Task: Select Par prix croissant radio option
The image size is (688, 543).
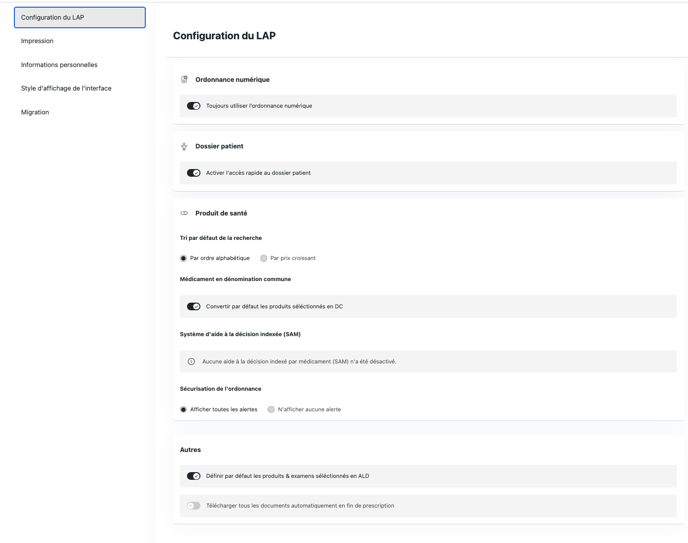Action: [x=264, y=258]
